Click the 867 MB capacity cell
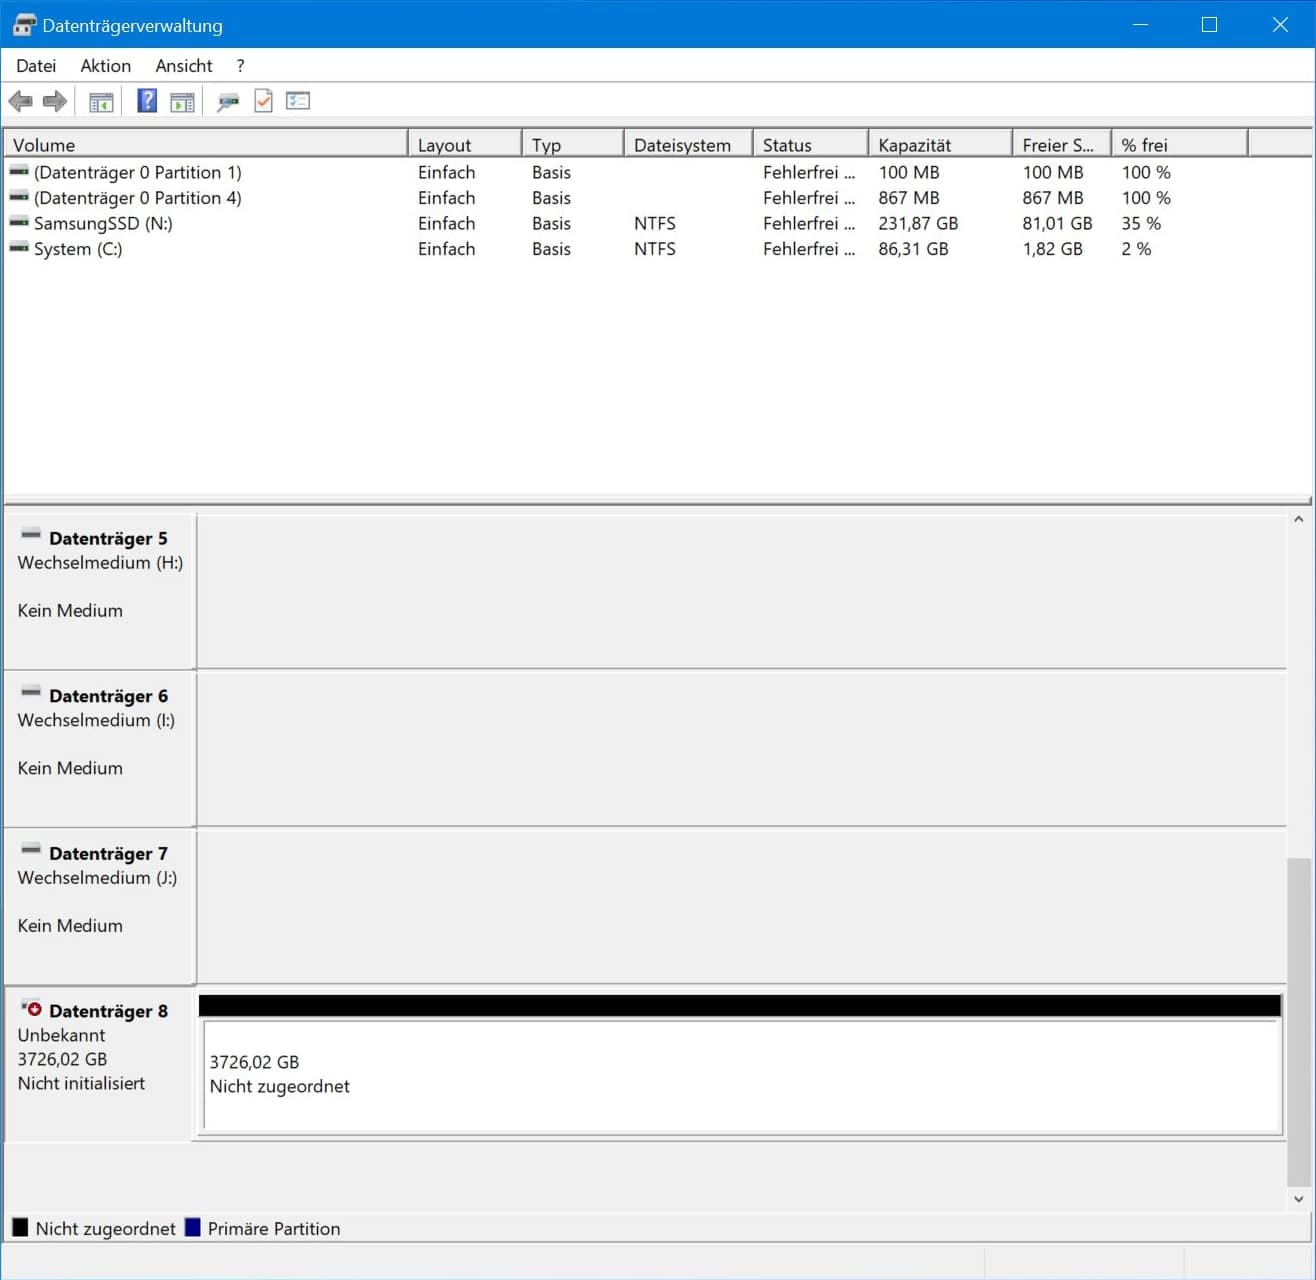 [909, 198]
